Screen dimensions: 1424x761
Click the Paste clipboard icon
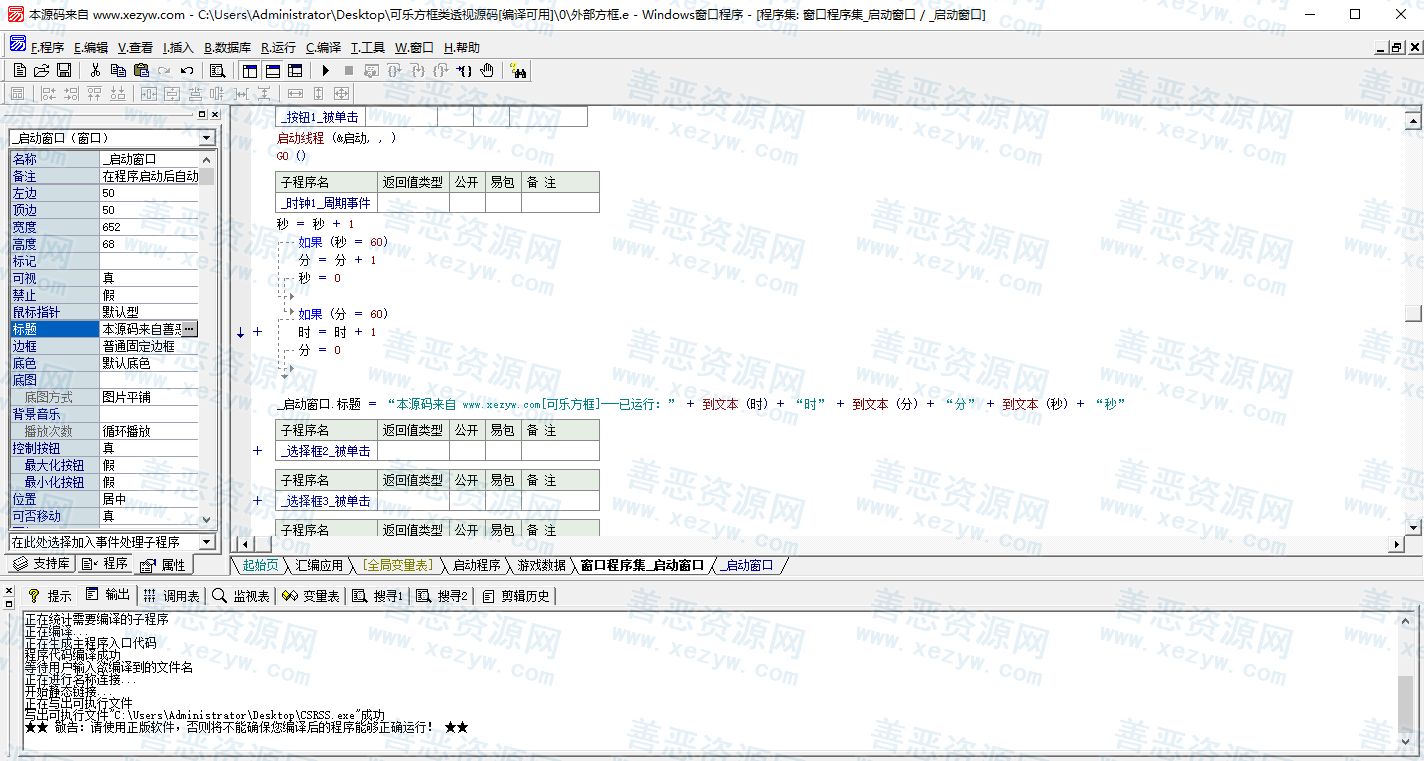(x=141, y=70)
